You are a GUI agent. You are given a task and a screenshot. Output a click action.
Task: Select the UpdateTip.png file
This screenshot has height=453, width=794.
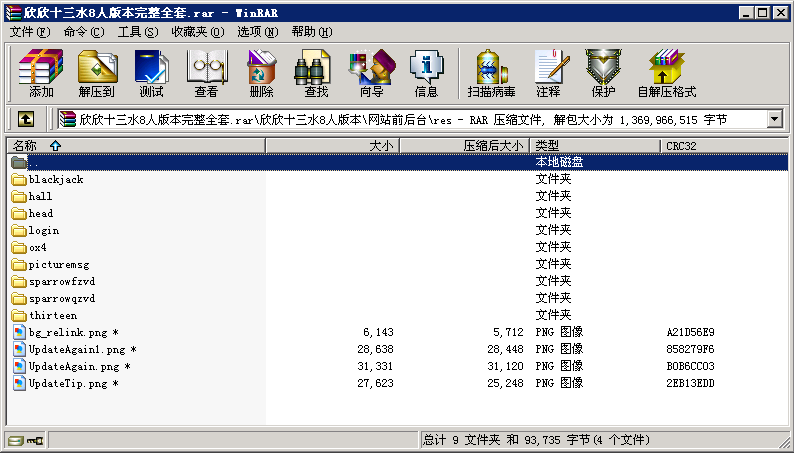(67, 384)
